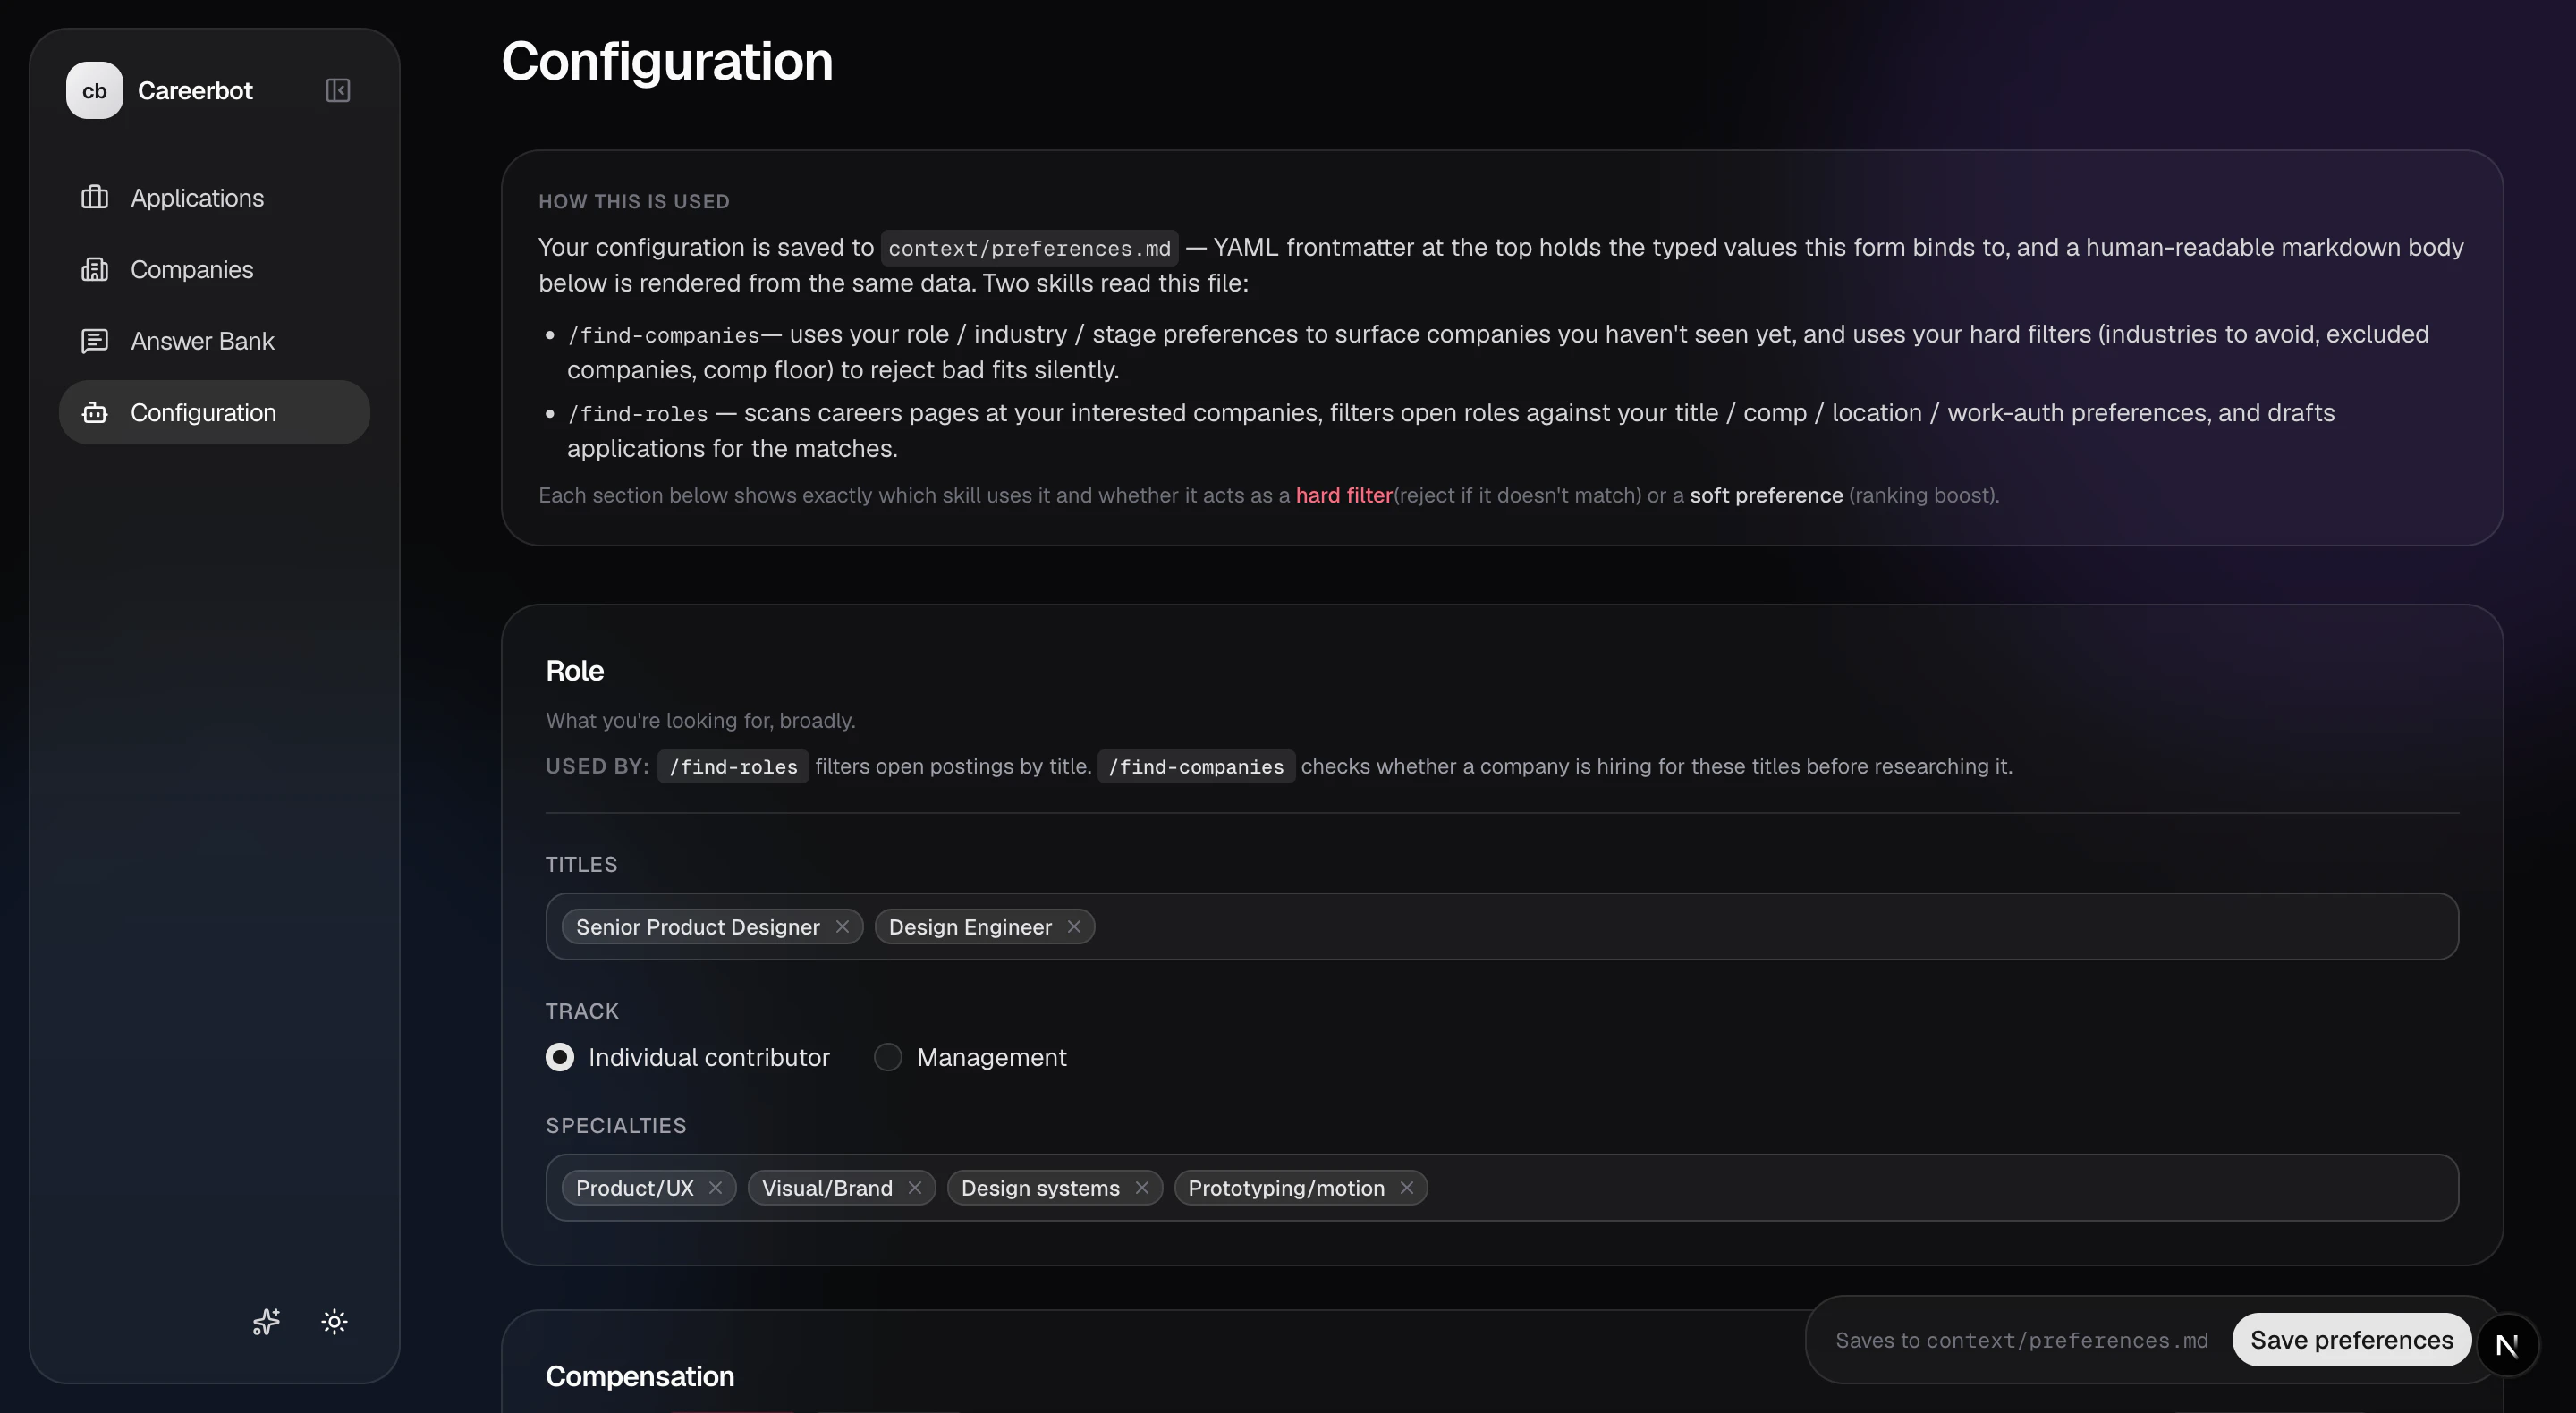Image resolution: width=2576 pixels, height=1413 pixels.
Task: Click the red hard filter text
Action: point(1344,495)
